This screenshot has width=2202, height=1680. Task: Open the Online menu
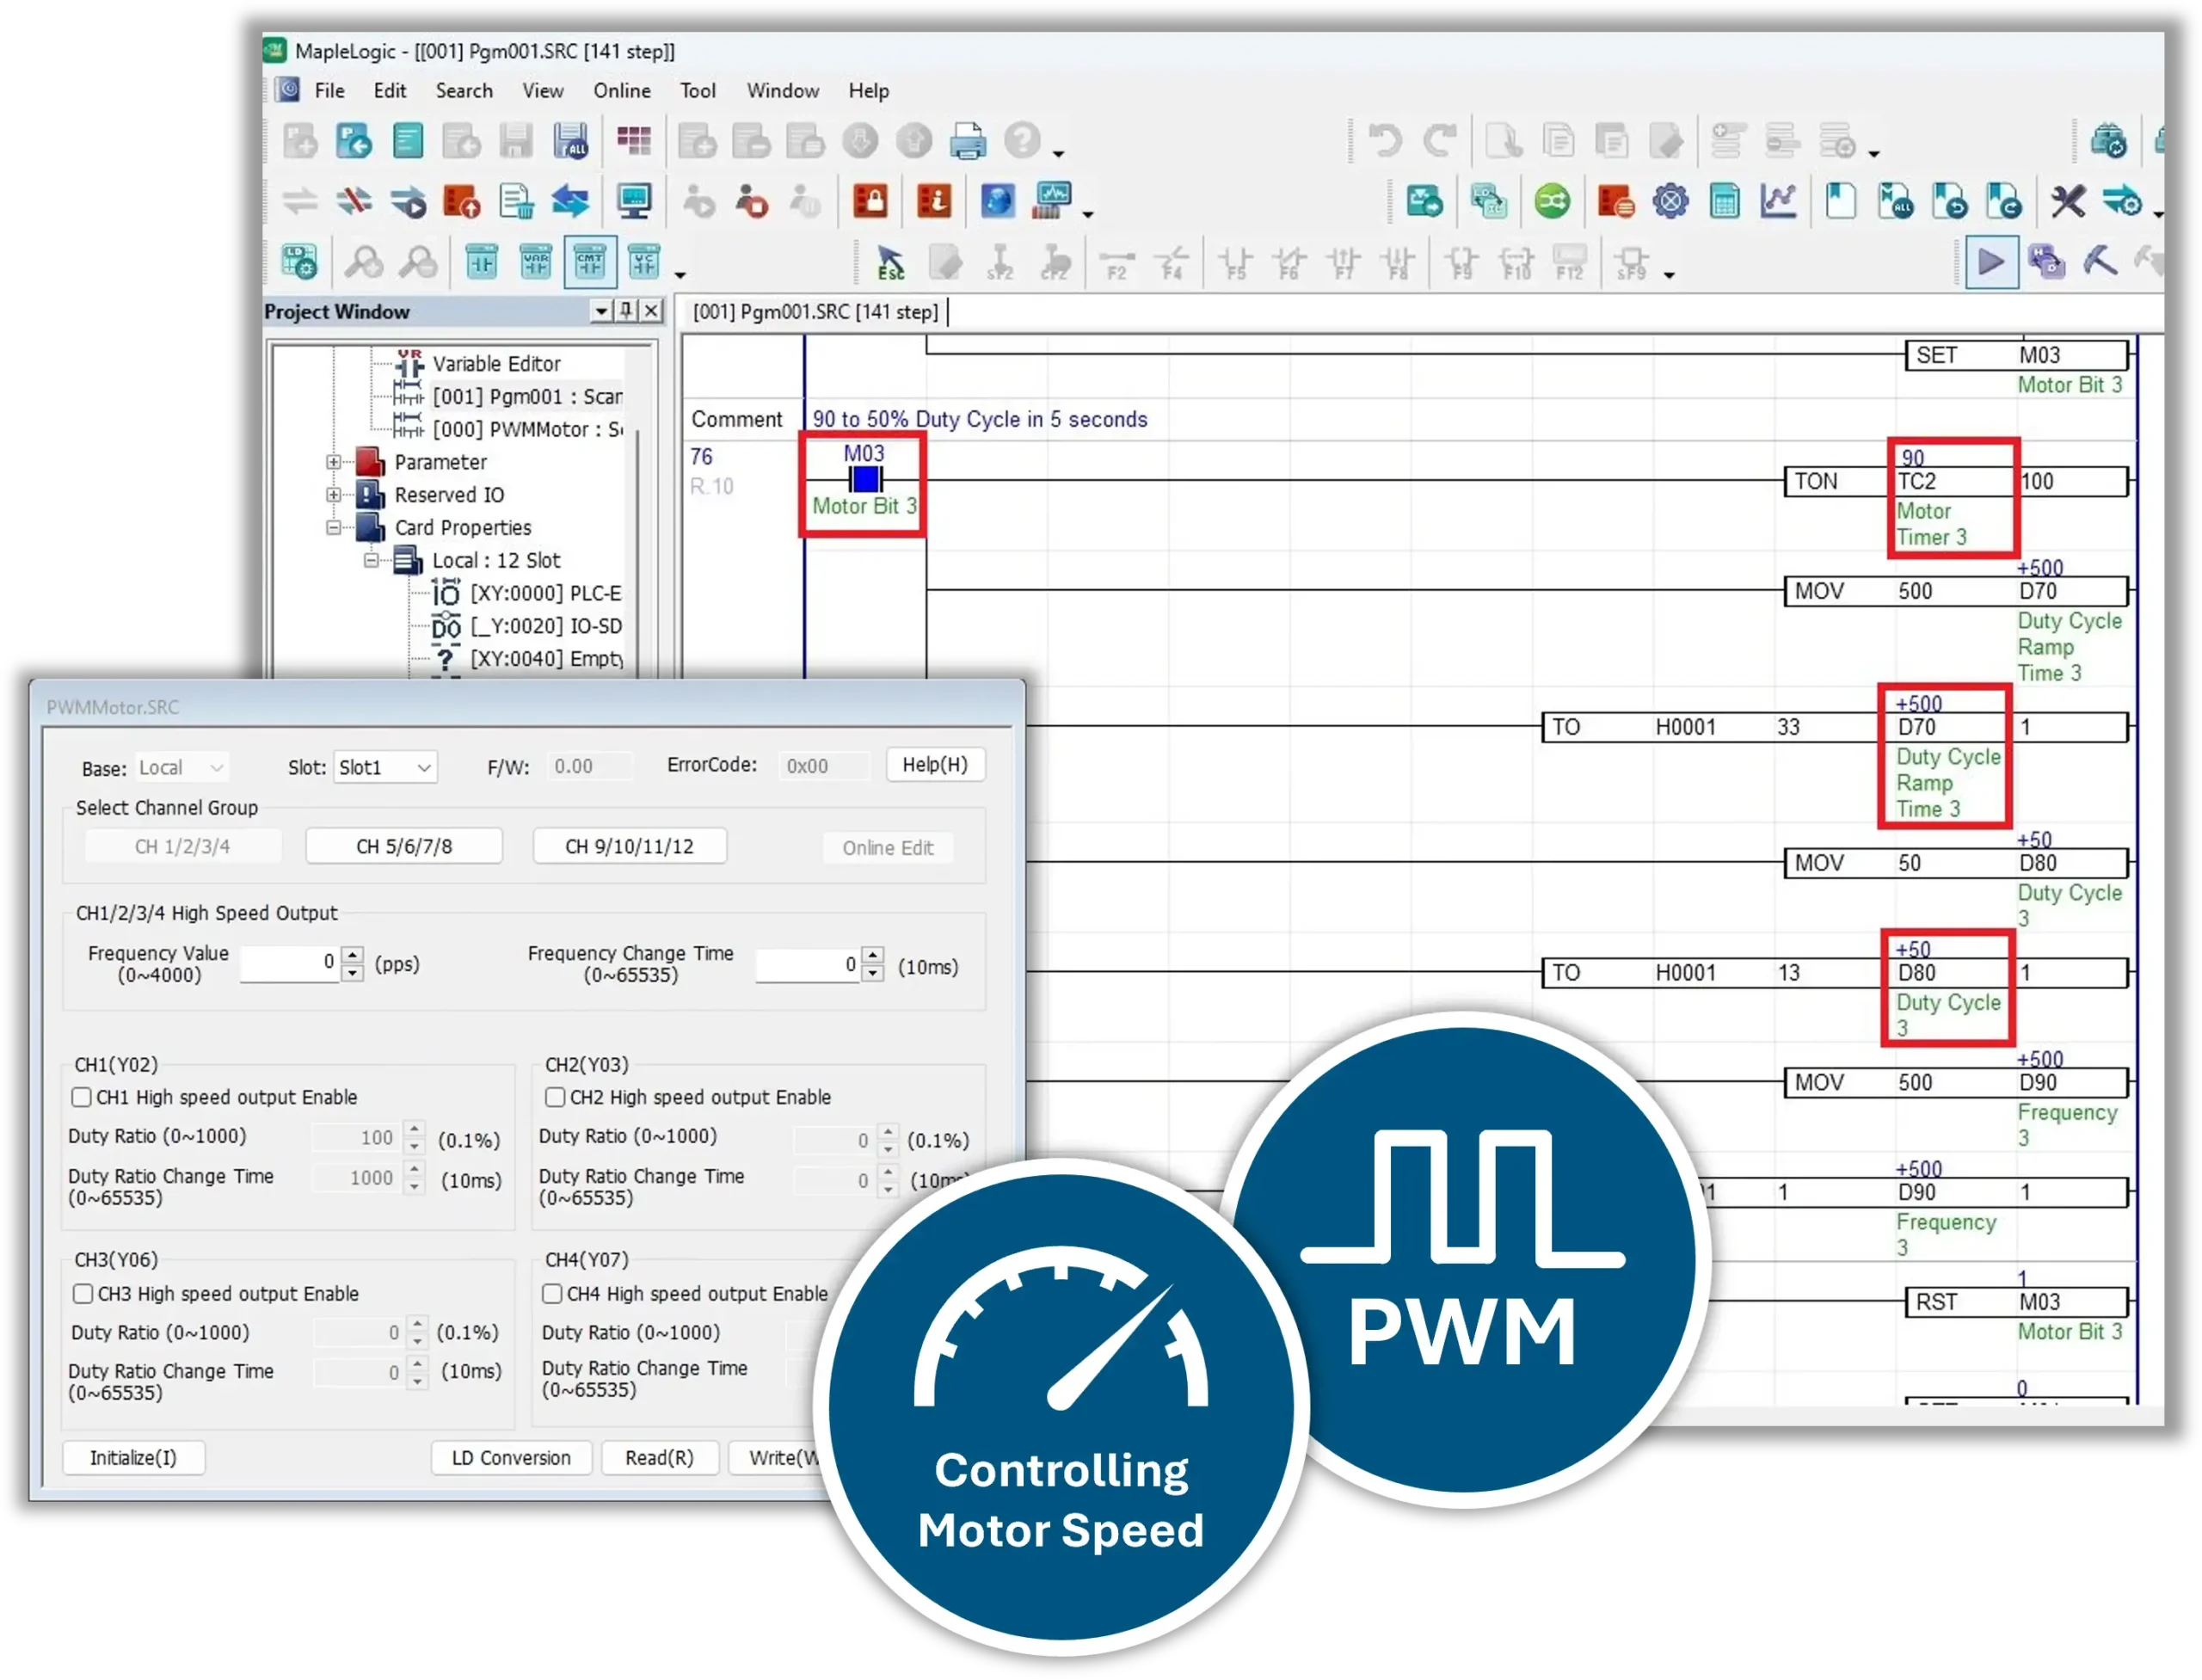621,91
